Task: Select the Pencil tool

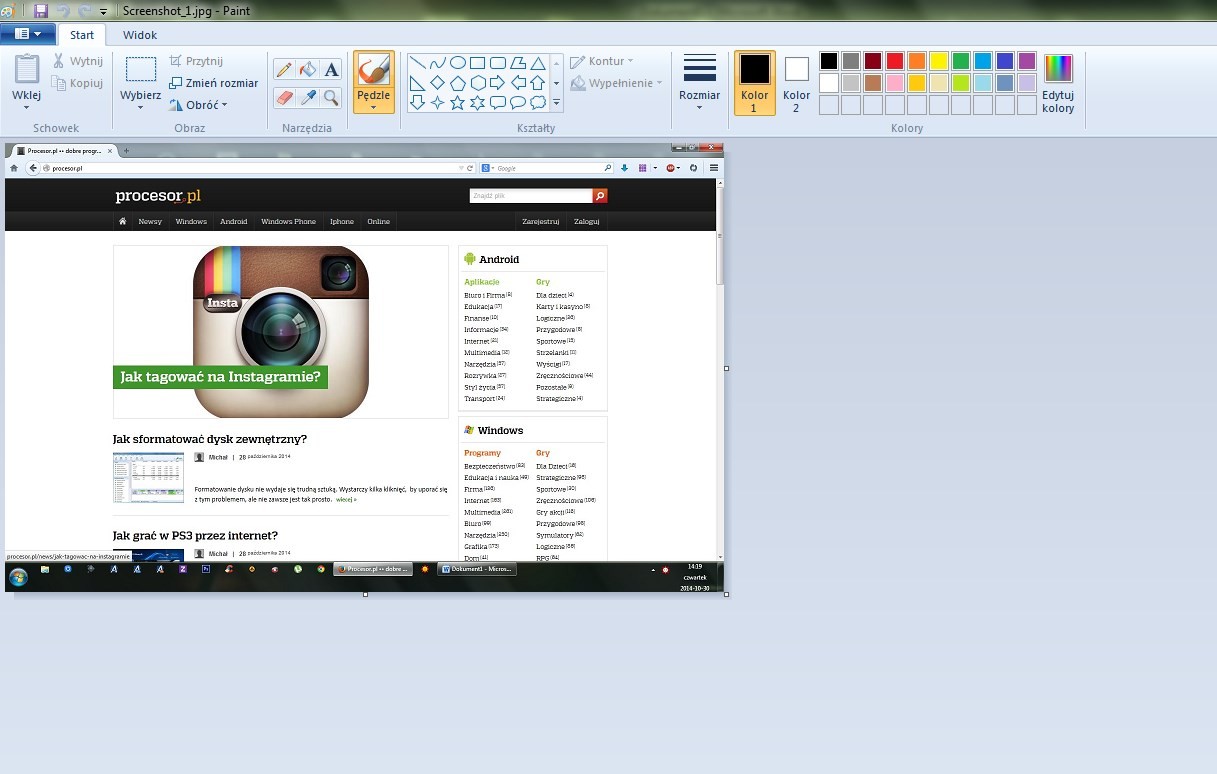Action: (x=285, y=69)
